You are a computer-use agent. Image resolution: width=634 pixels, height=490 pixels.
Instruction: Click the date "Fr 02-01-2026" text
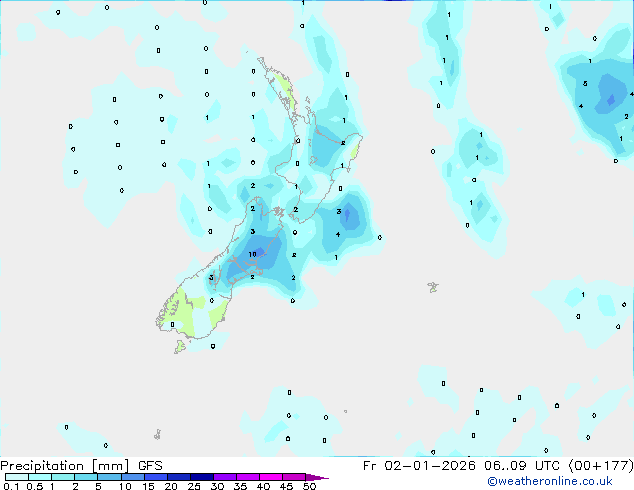tap(419, 466)
